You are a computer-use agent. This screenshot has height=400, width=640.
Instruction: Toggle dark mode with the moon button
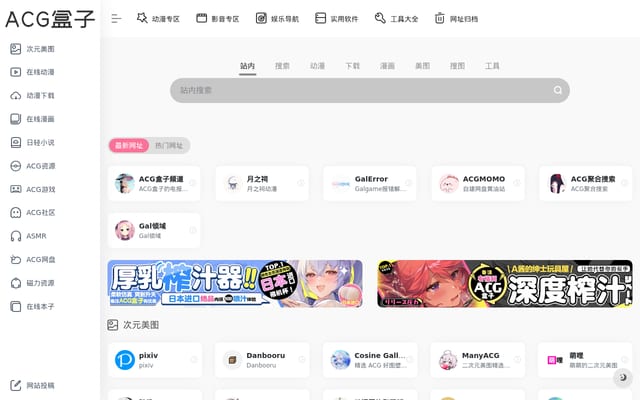tap(623, 378)
